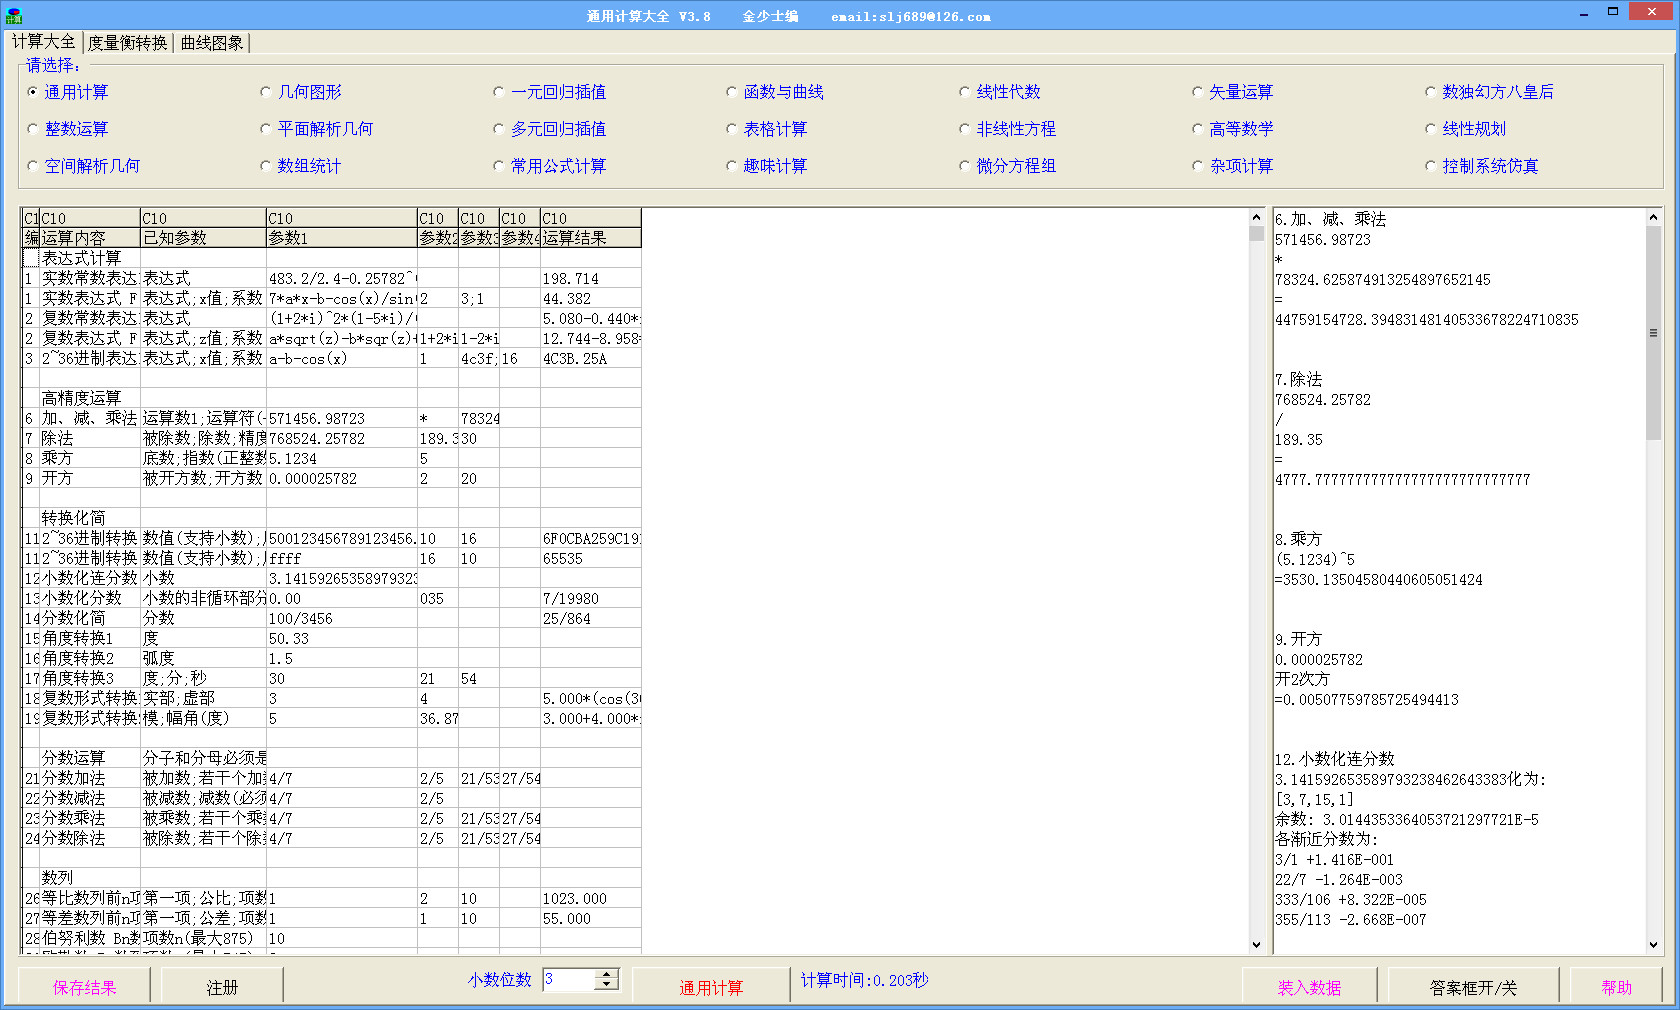Image resolution: width=1680 pixels, height=1010 pixels.
Task: Click result cell 25/864
Action: click(590, 618)
